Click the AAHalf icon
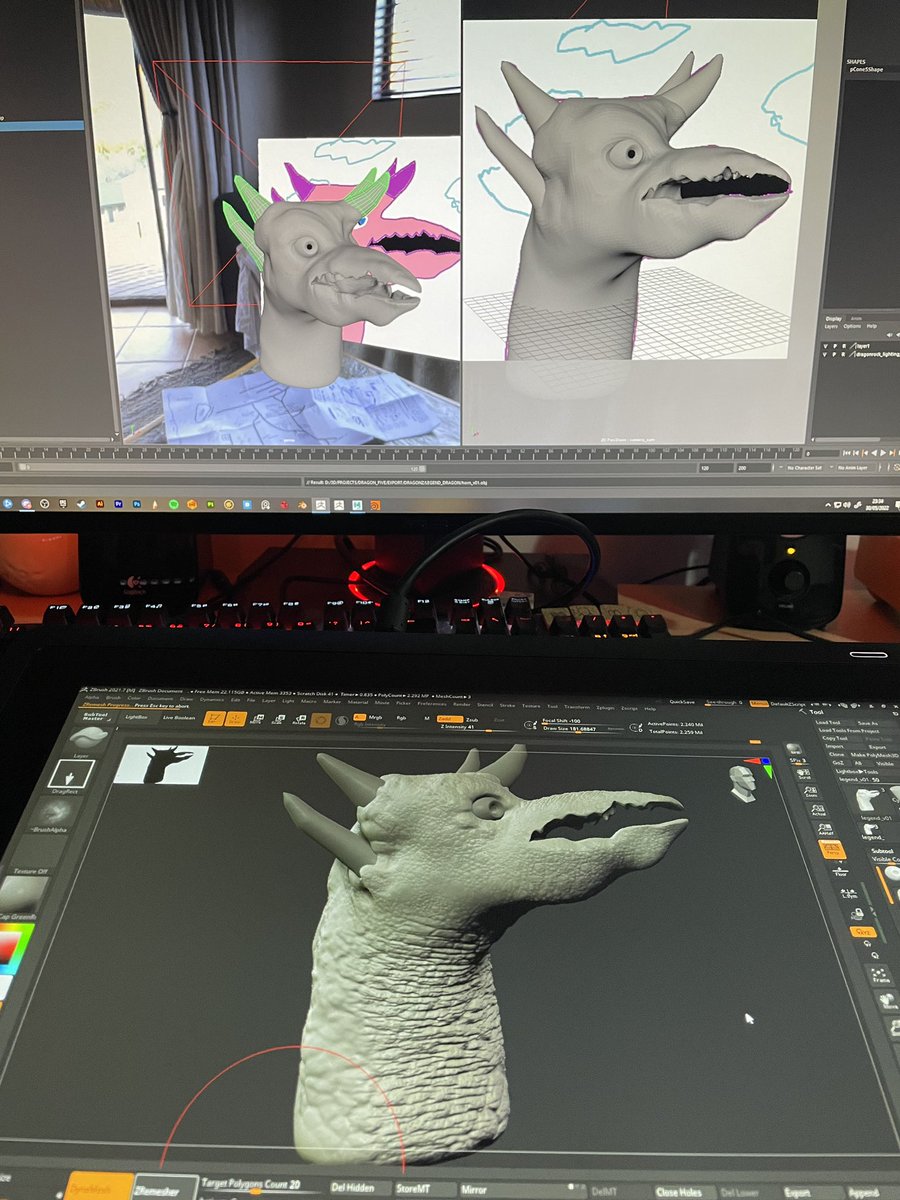 [x=826, y=829]
